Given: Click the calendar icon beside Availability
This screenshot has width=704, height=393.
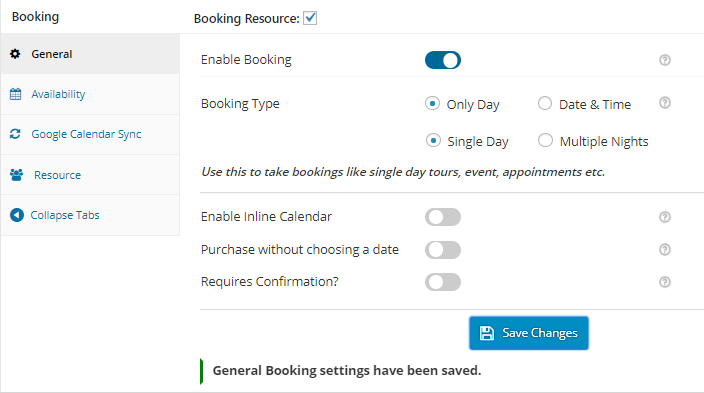Looking at the screenshot, I should 16,94.
